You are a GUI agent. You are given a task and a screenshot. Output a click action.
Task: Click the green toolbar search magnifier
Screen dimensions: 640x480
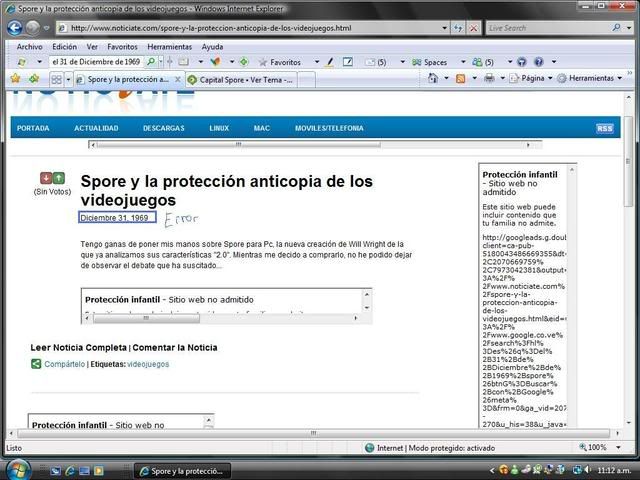click(151, 62)
